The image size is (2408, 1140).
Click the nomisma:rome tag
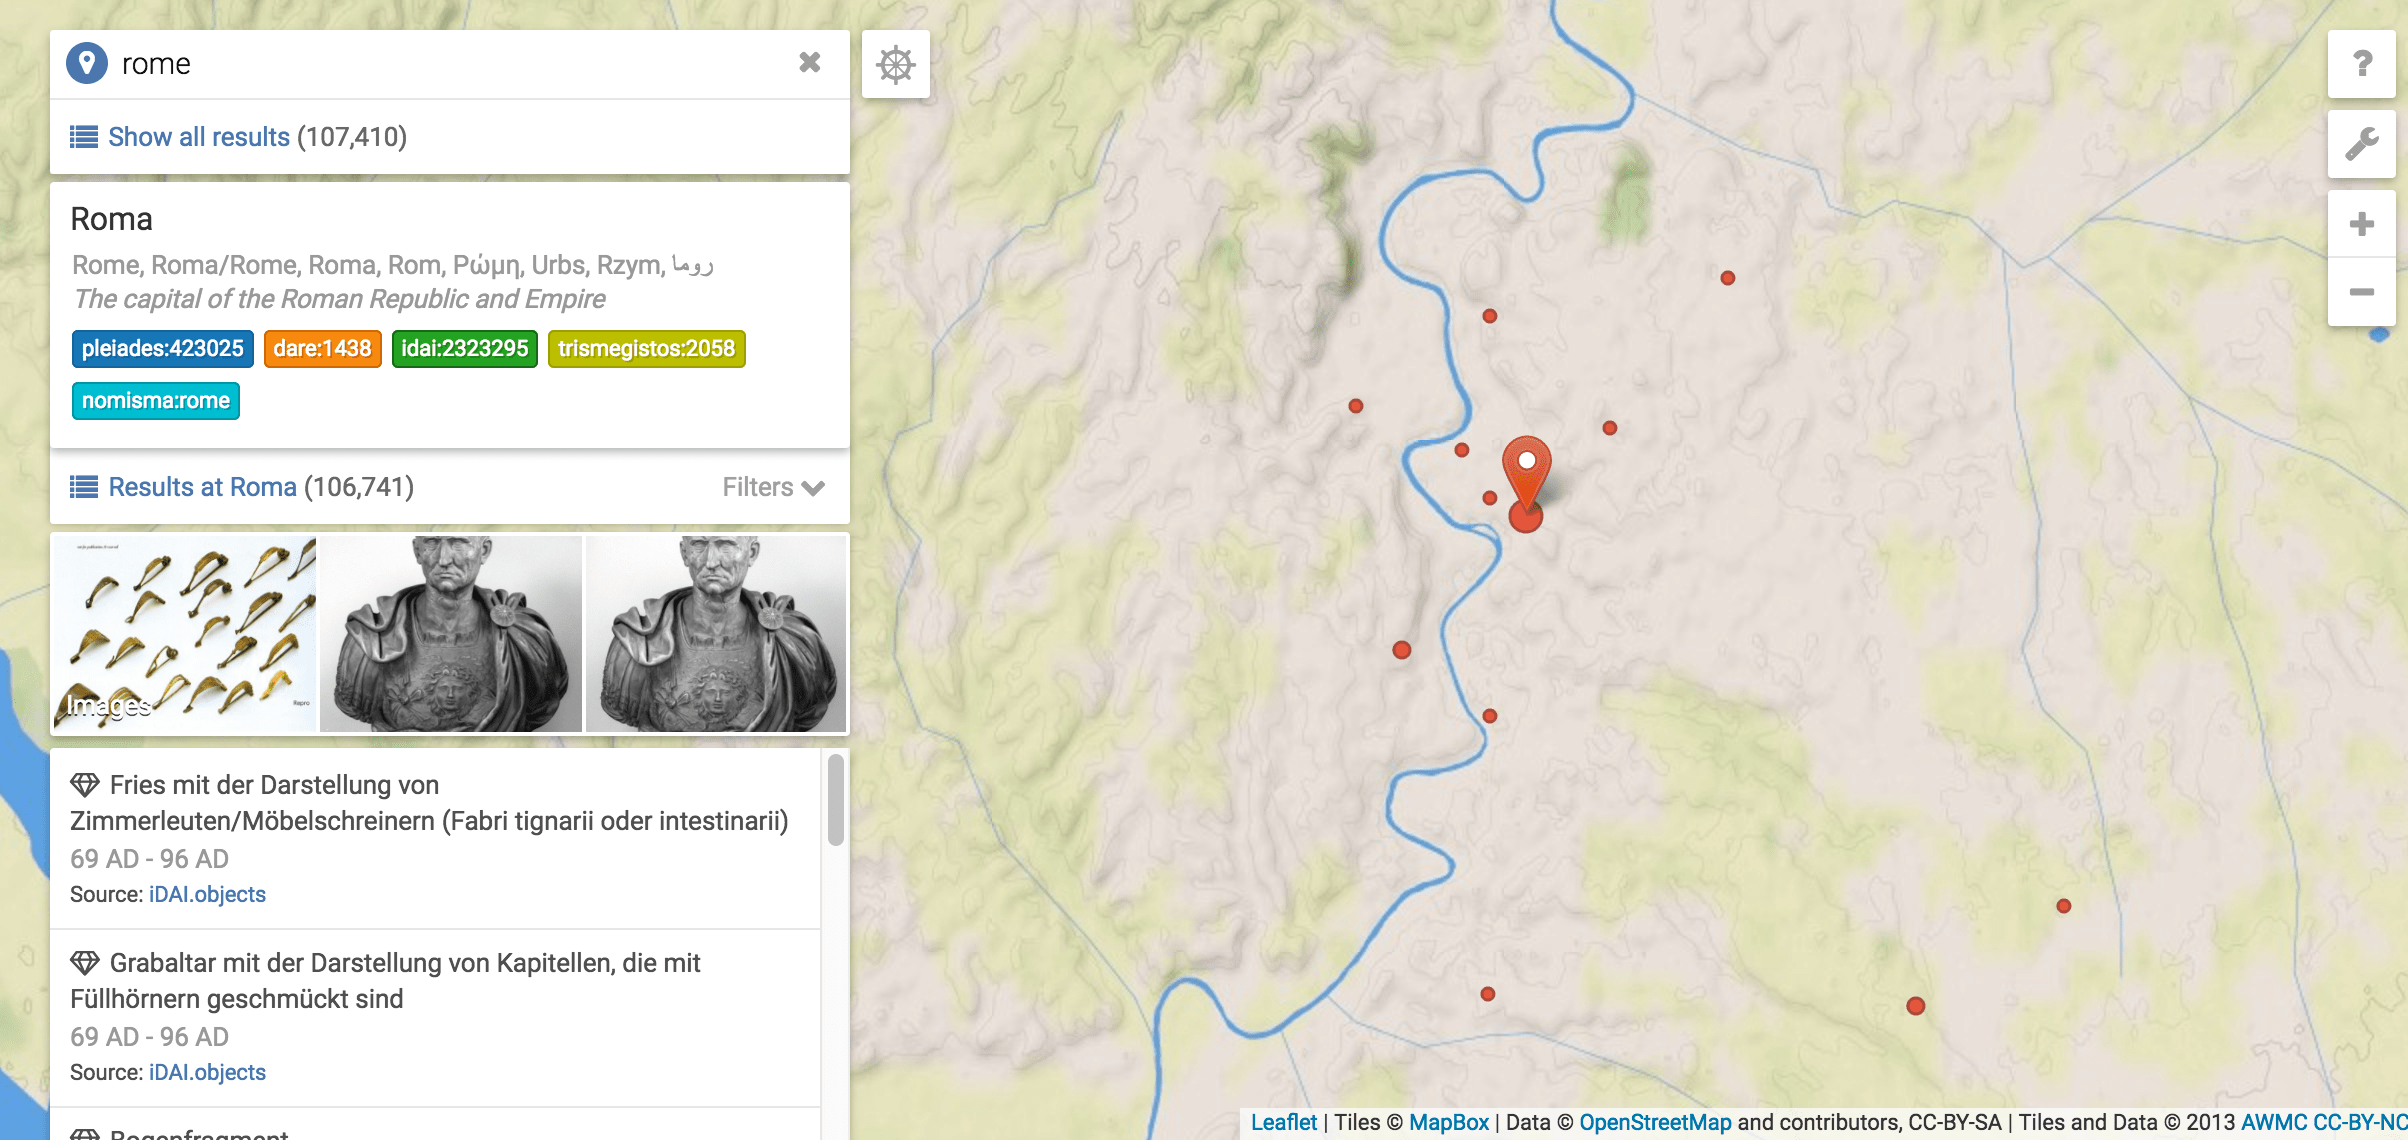(x=155, y=401)
